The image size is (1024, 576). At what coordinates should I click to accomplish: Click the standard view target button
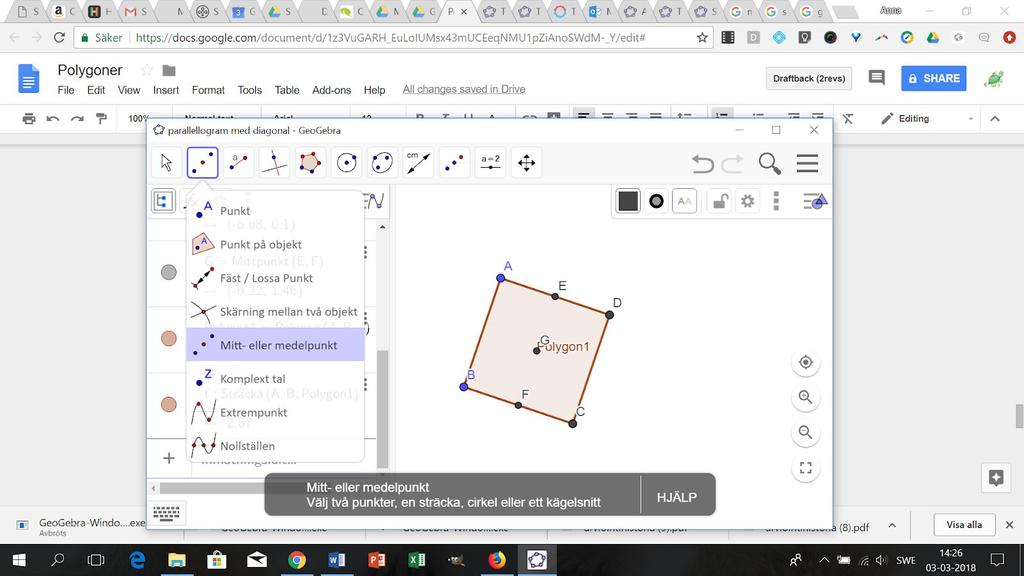806,362
